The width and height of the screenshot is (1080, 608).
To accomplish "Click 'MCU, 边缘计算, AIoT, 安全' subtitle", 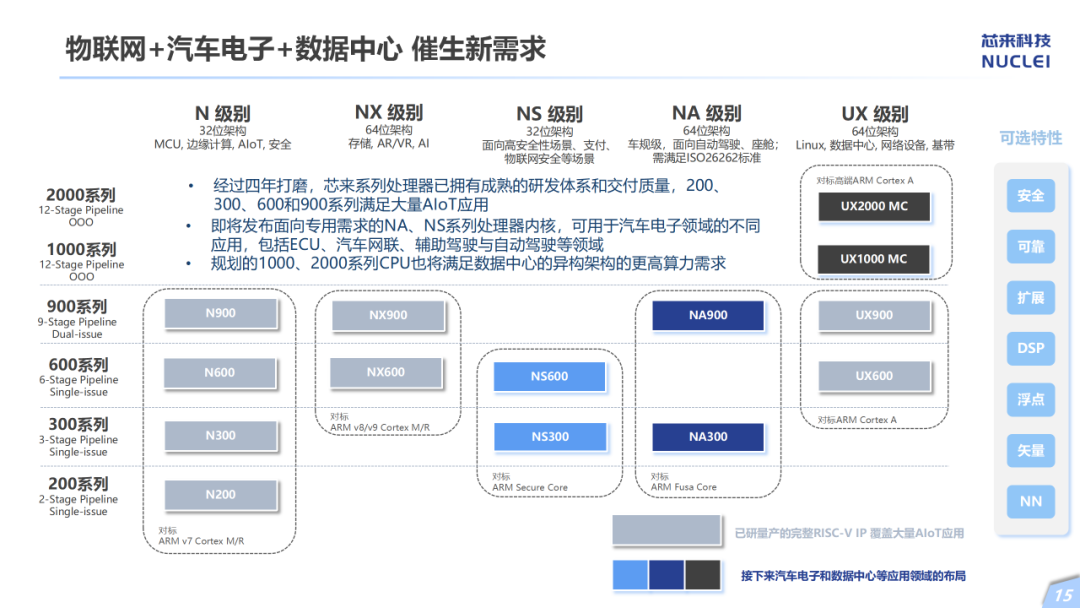I will click(222, 145).
